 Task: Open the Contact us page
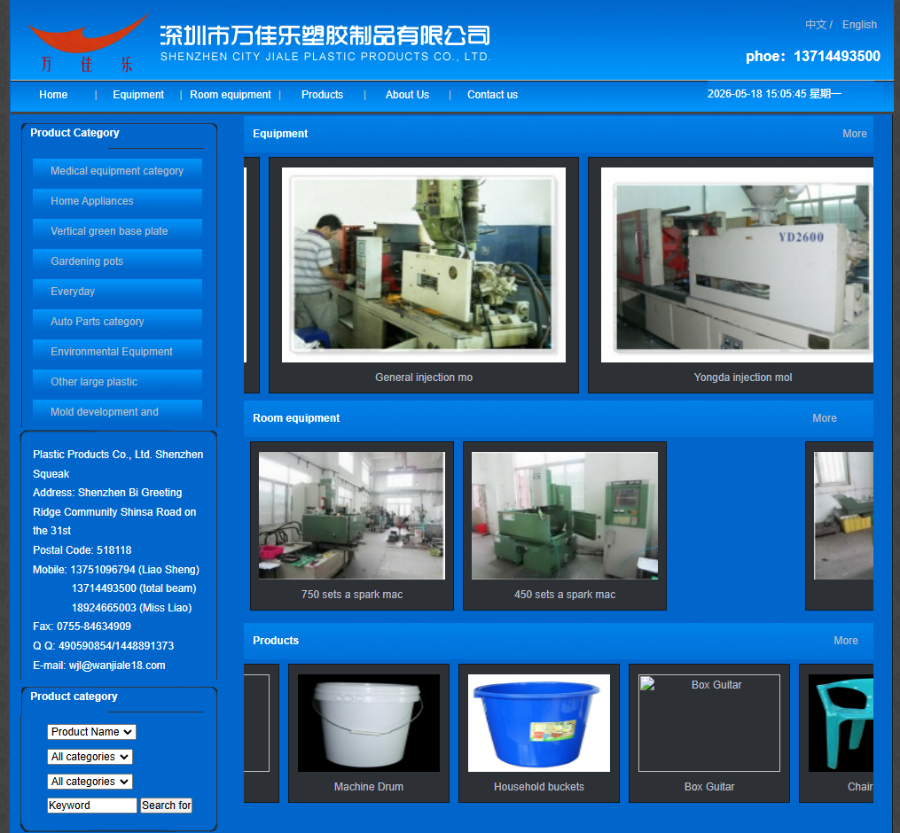(x=492, y=95)
